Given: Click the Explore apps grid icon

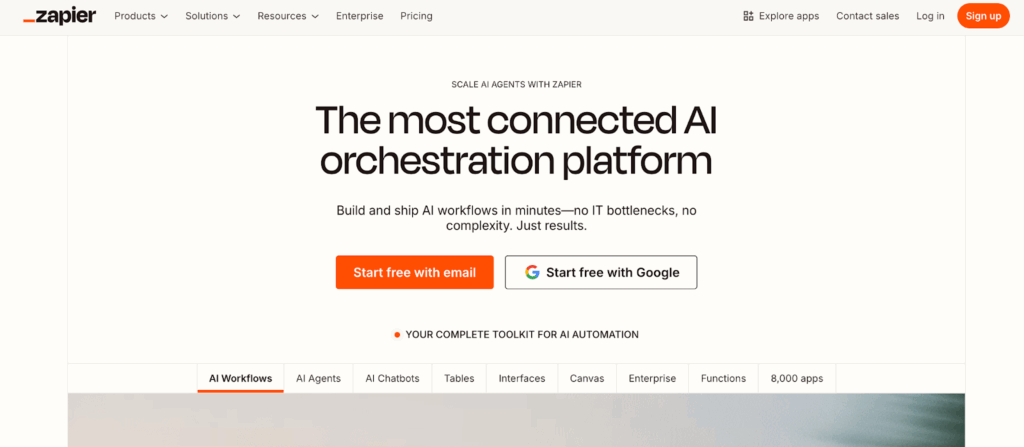Looking at the screenshot, I should [748, 16].
